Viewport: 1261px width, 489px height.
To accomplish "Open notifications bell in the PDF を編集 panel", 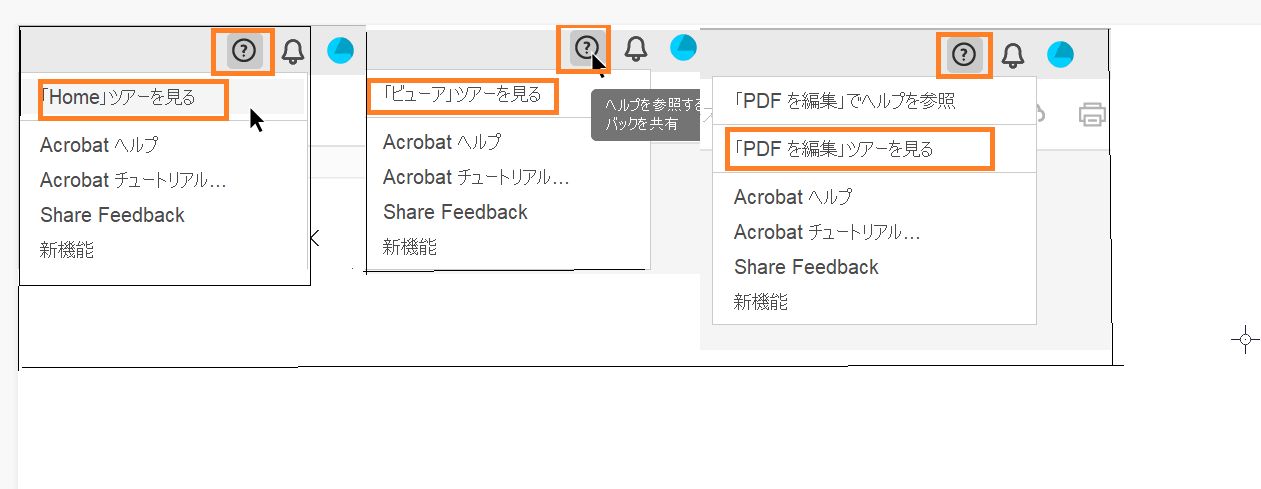I will (x=1013, y=55).
